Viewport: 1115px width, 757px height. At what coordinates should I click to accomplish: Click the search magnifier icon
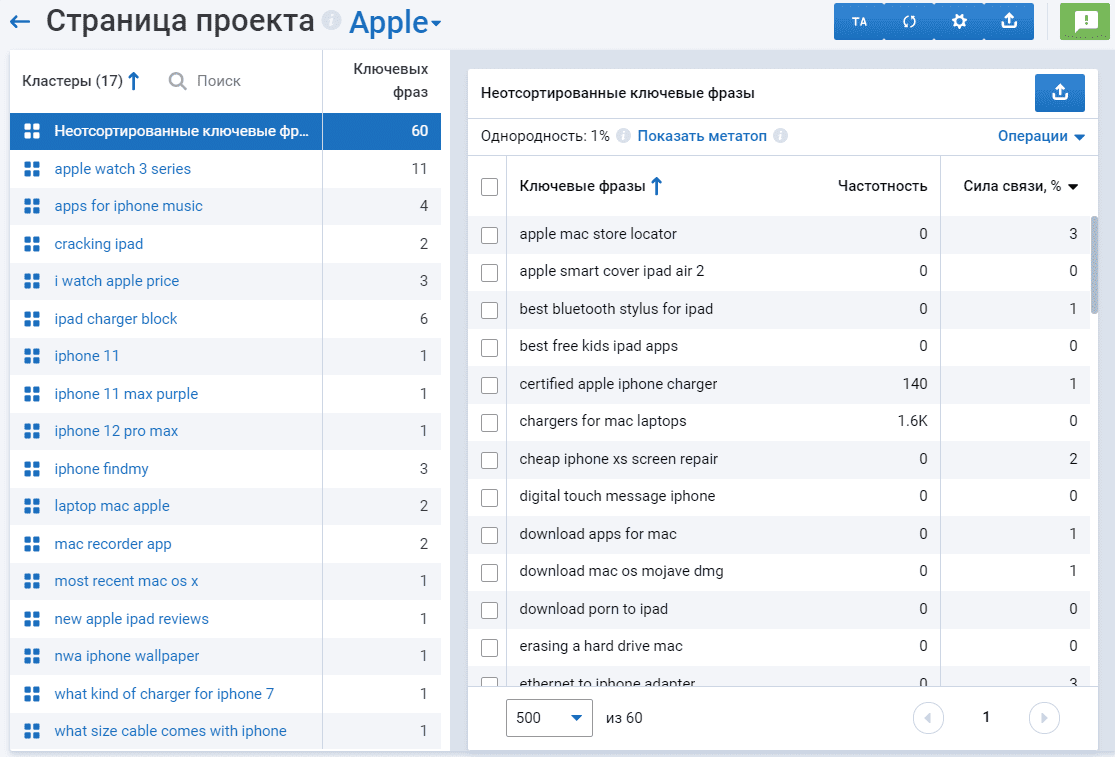tap(178, 81)
